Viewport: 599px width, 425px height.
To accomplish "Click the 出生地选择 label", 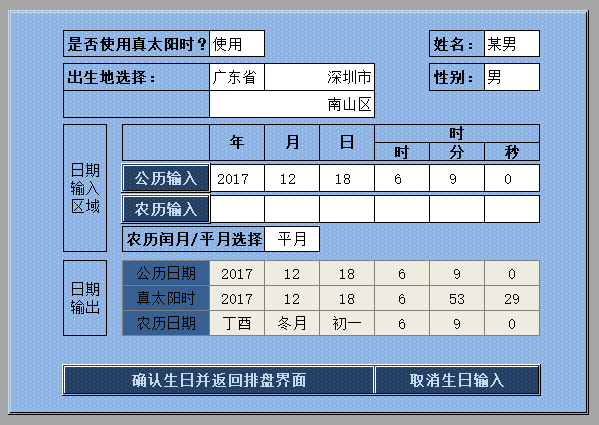I will [x=136, y=78].
